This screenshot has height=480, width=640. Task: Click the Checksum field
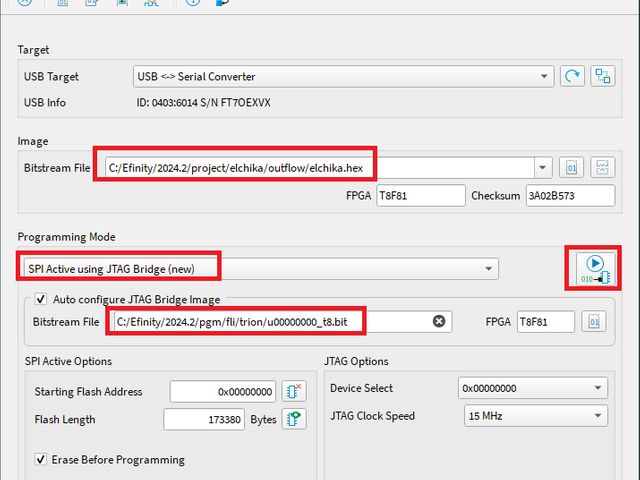pyautogui.click(x=570, y=196)
